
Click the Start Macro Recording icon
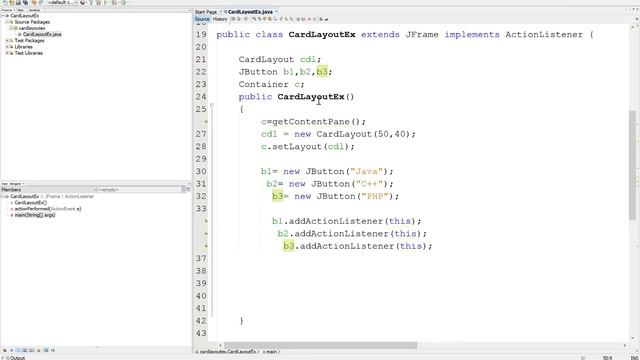coord(309,19)
